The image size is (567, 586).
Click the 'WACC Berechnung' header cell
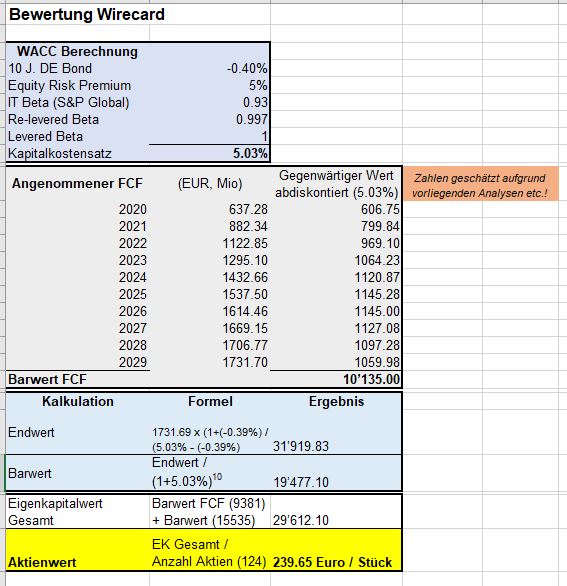77,52
